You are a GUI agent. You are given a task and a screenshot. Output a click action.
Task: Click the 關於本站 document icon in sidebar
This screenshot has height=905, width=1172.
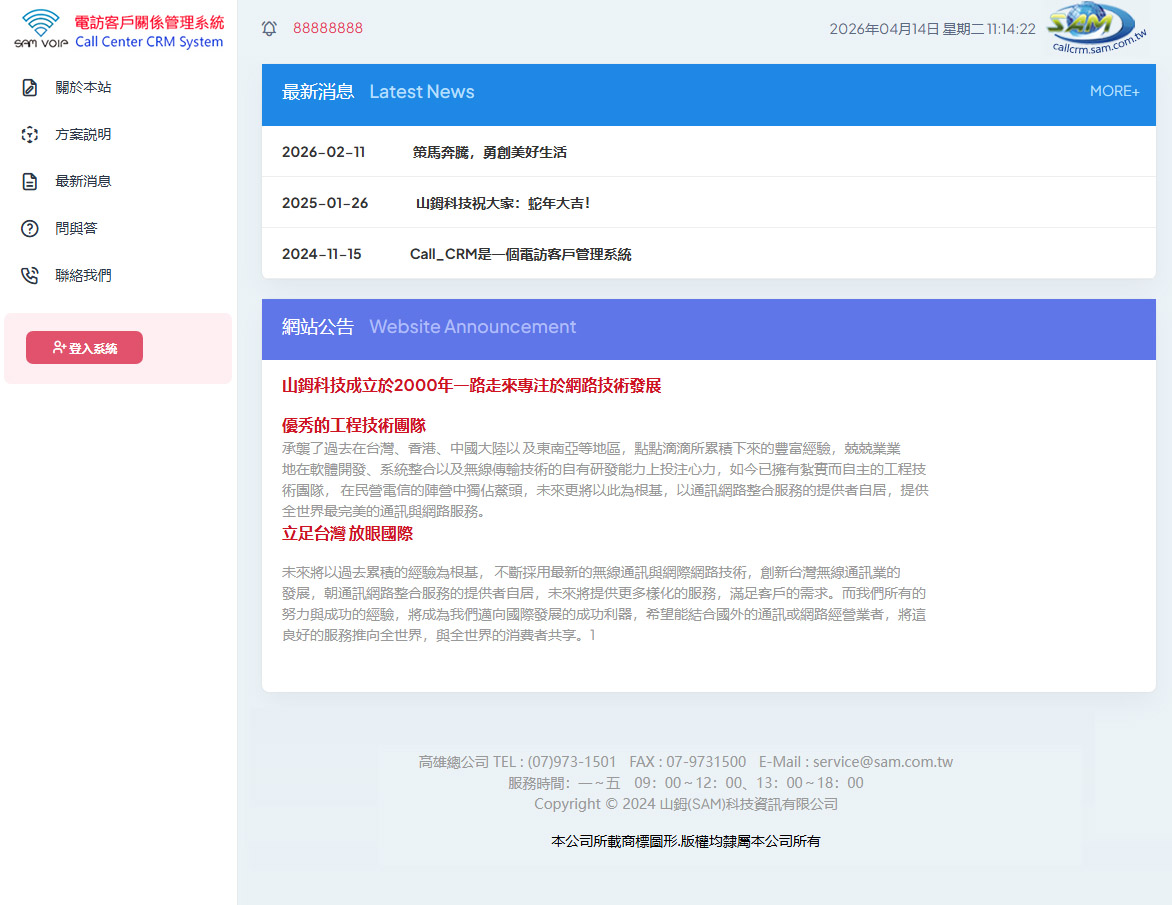click(30, 88)
